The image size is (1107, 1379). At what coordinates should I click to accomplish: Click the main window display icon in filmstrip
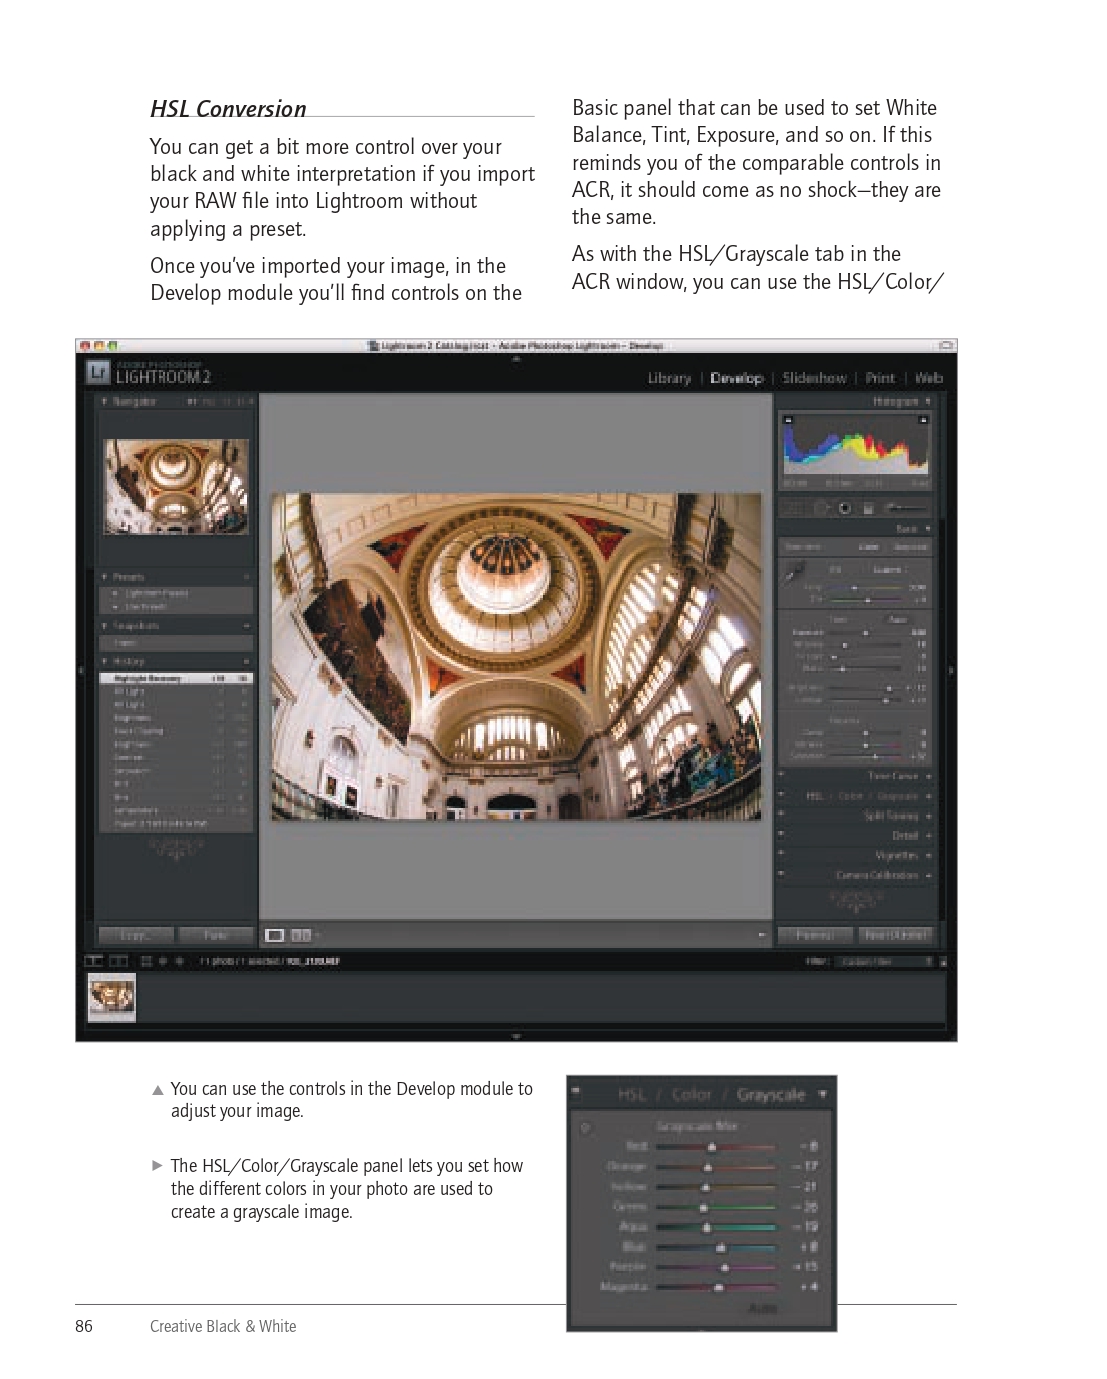coord(94,961)
